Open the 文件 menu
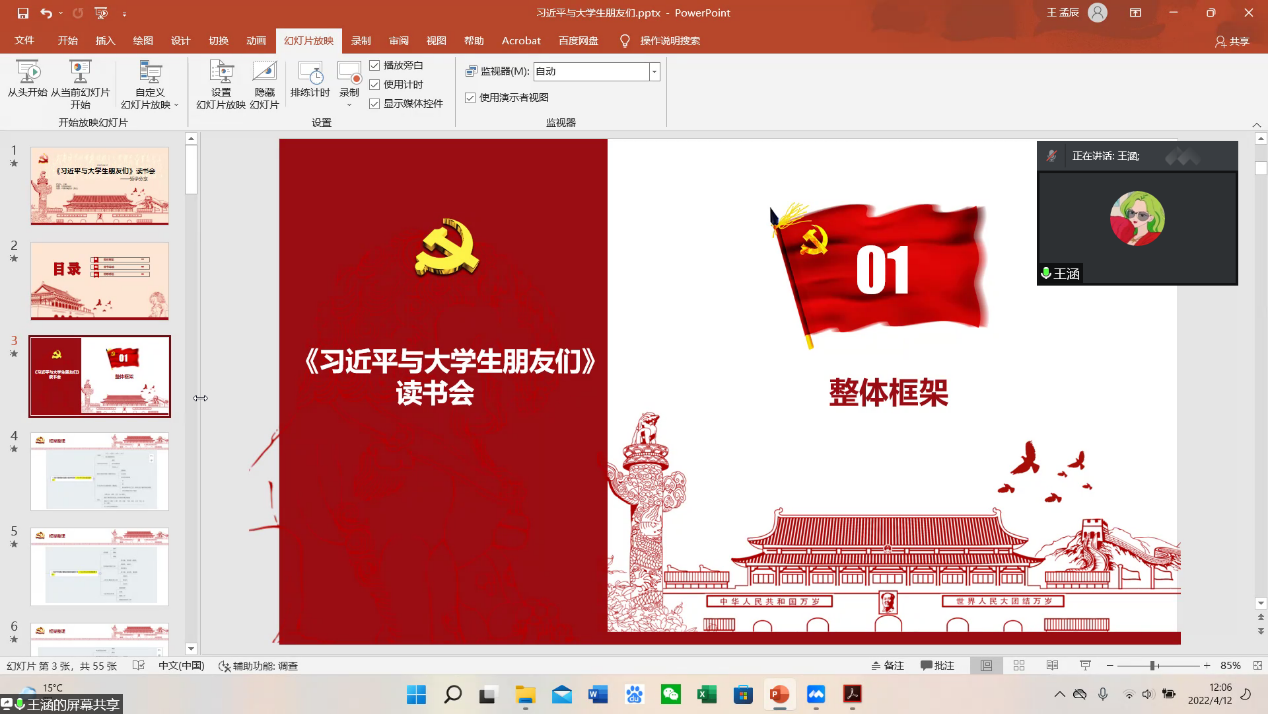Image resolution: width=1268 pixels, height=714 pixels. click(24, 41)
